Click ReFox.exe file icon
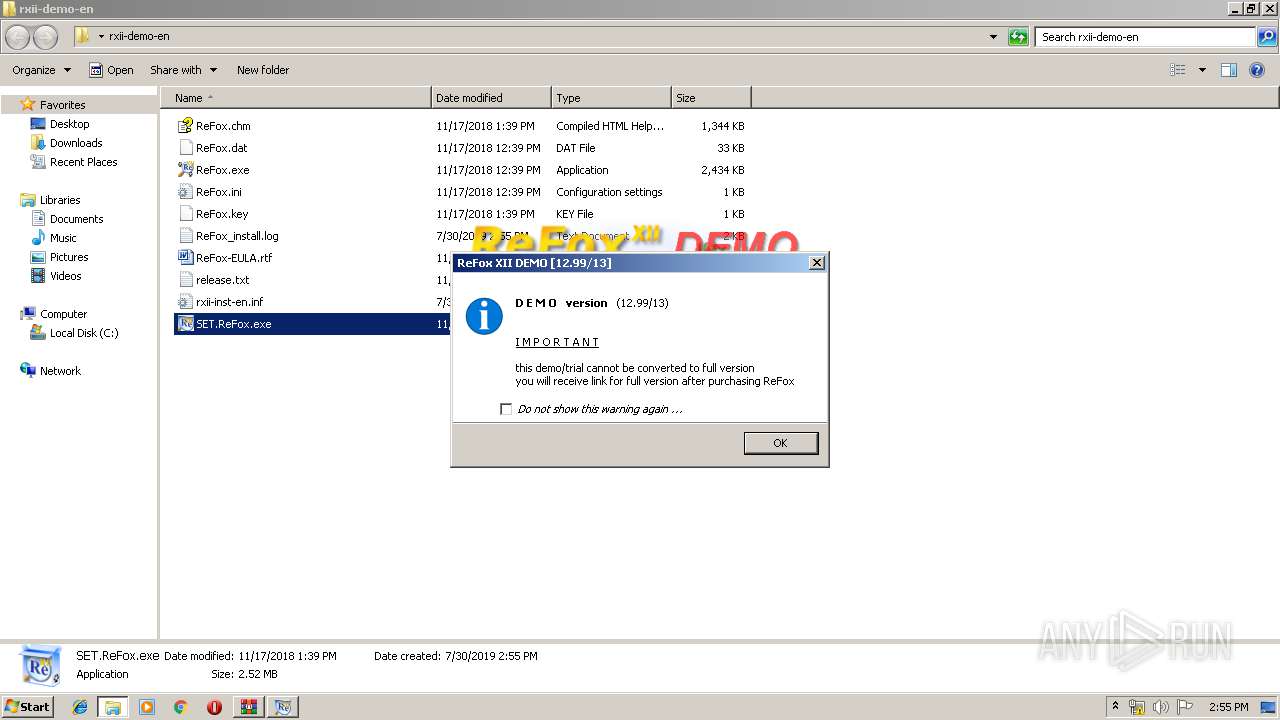The image size is (1280, 720). (x=185, y=170)
